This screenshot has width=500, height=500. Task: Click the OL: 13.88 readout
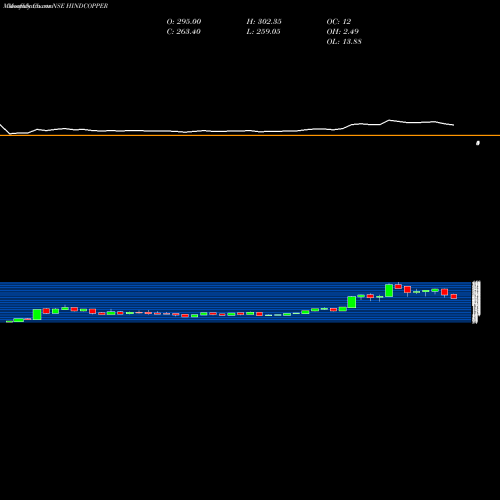pos(344,41)
